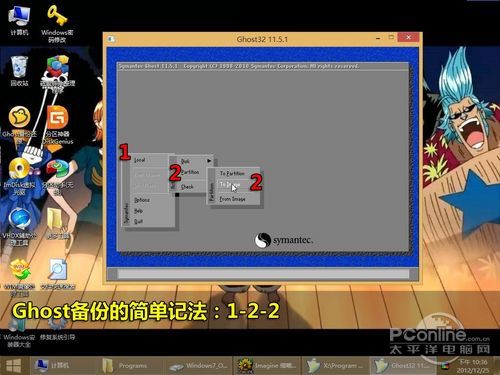Image resolution: width=500 pixels, height=375 pixels.
Task: Switch to the X:\Program taskbar item
Action: (335, 366)
